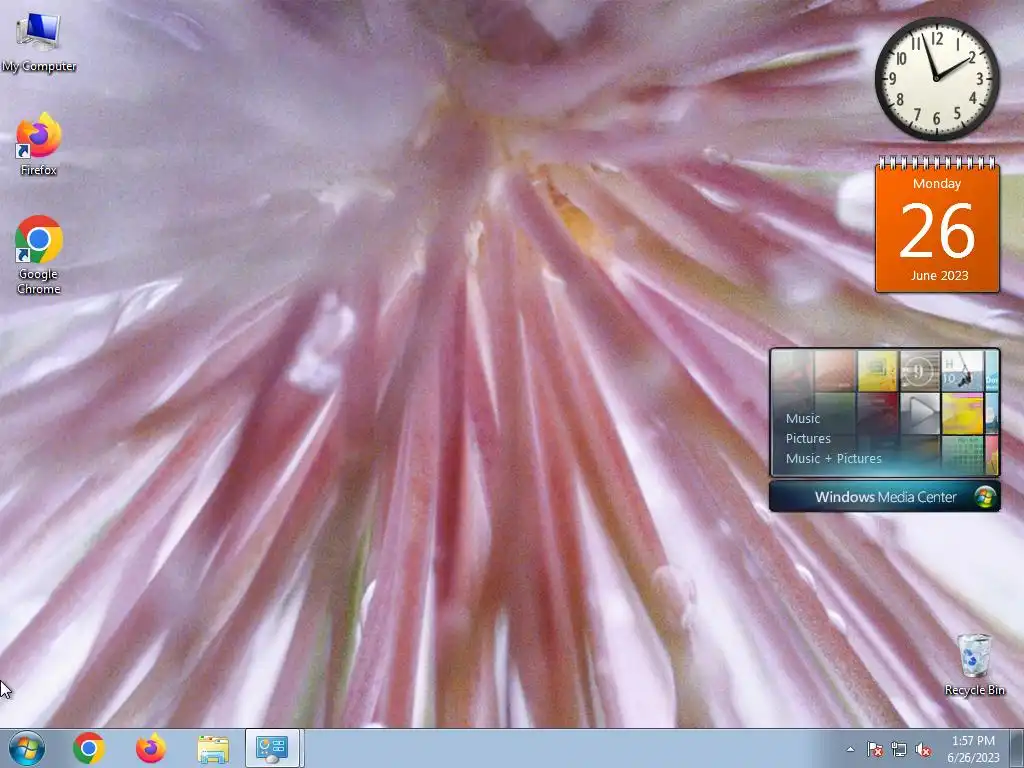Click the calendar gadget showing Monday 26

(x=937, y=225)
